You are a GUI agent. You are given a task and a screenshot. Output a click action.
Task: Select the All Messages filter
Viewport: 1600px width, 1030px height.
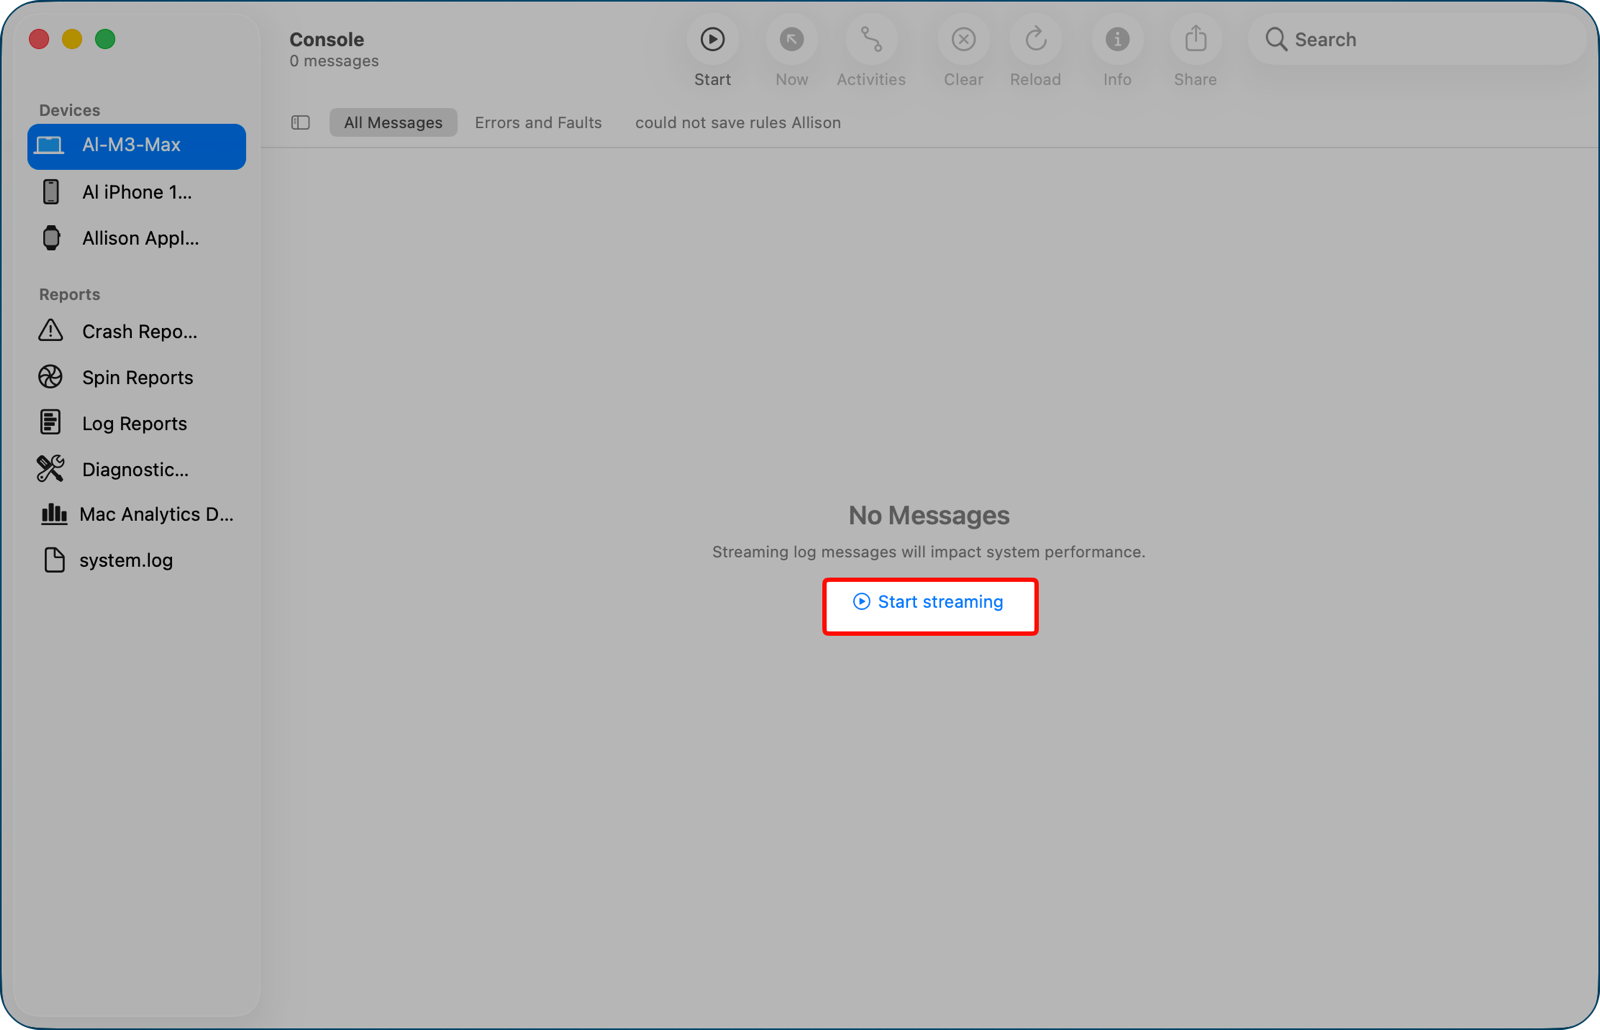[x=393, y=122]
